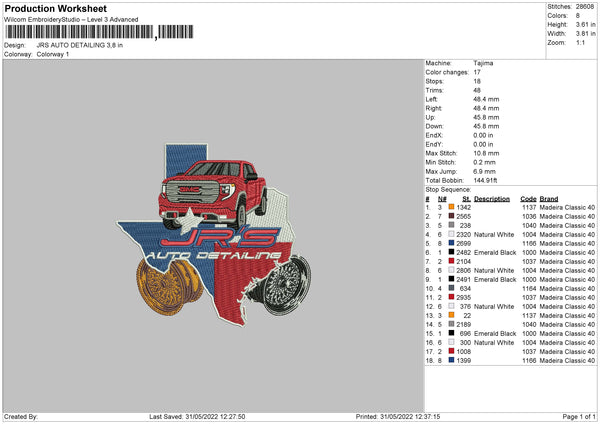Choose the gray swatch for stop 2189

pyautogui.click(x=453, y=324)
